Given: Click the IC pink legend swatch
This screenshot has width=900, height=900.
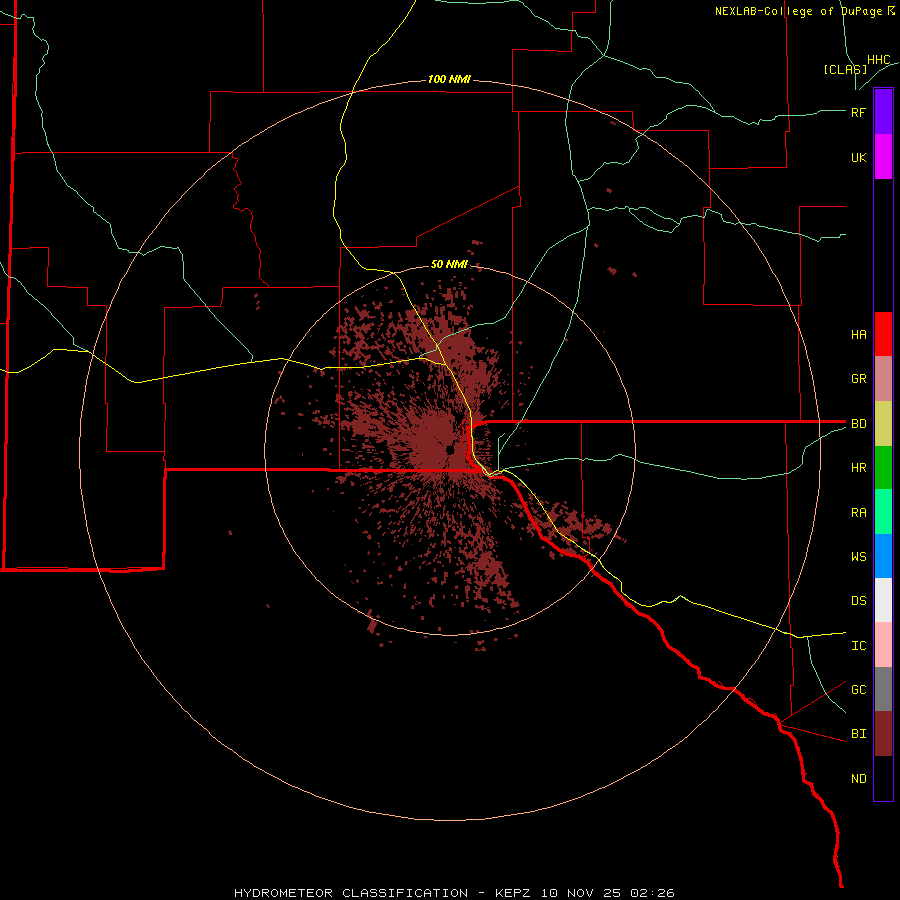Looking at the screenshot, I should click(883, 645).
